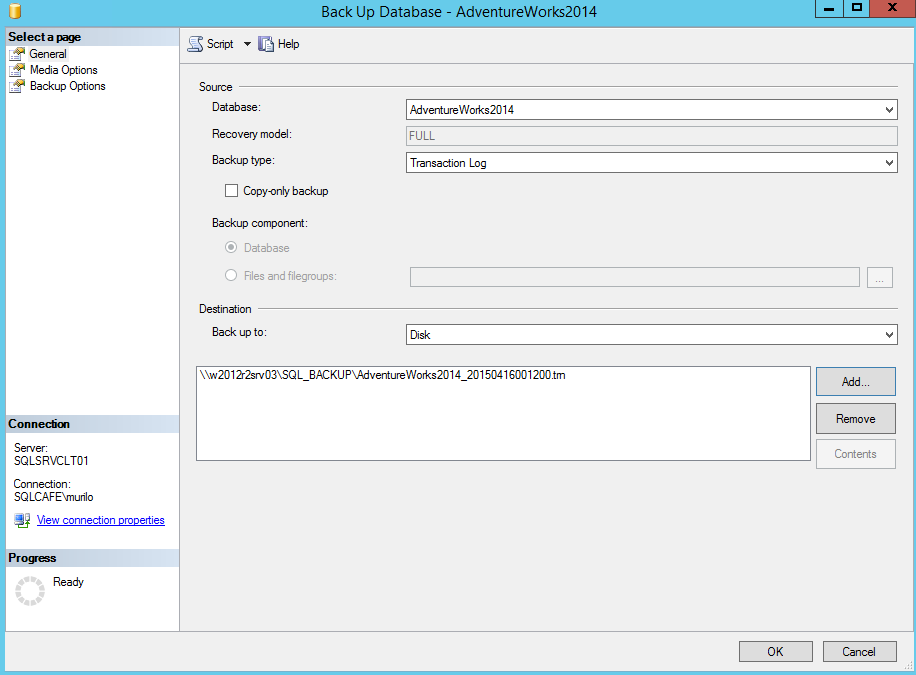916x675 pixels.
Task: Click the Ready progress spinner icon
Action: point(30,591)
